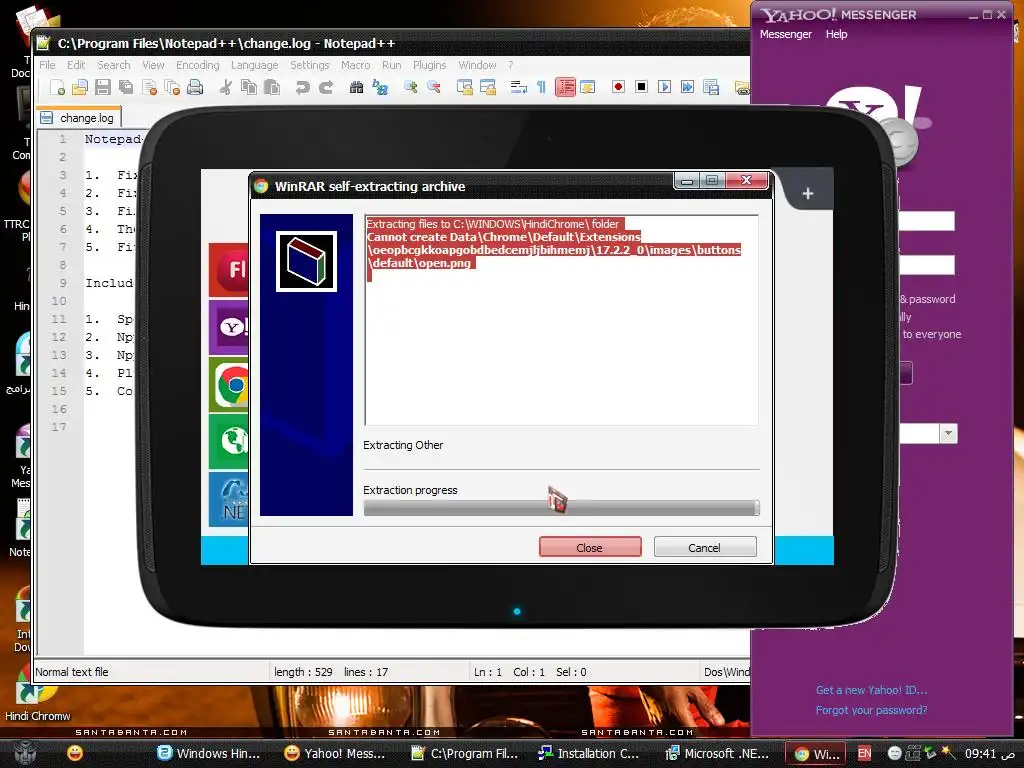The image size is (1024, 768).
Task: Click Copy icon in Notepad++ toolbar
Action: pos(249,87)
